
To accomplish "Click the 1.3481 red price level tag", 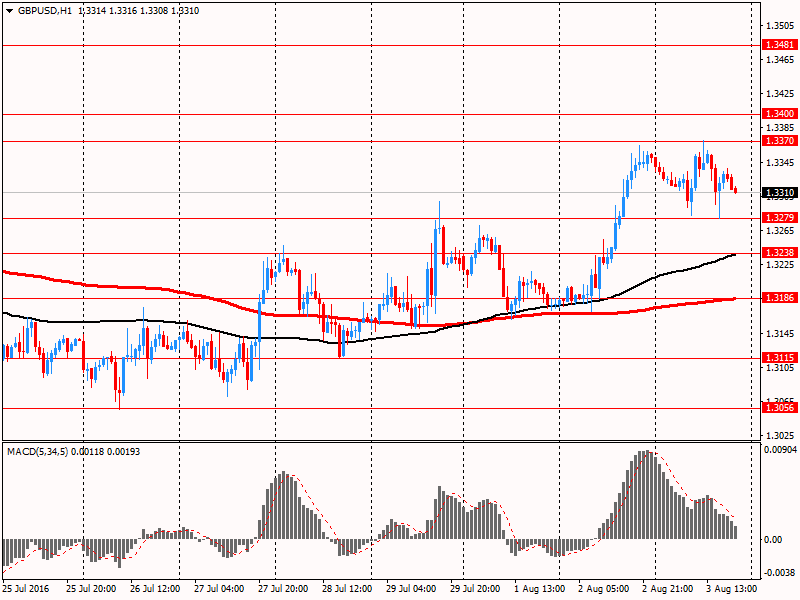I will click(x=779, y=46).
